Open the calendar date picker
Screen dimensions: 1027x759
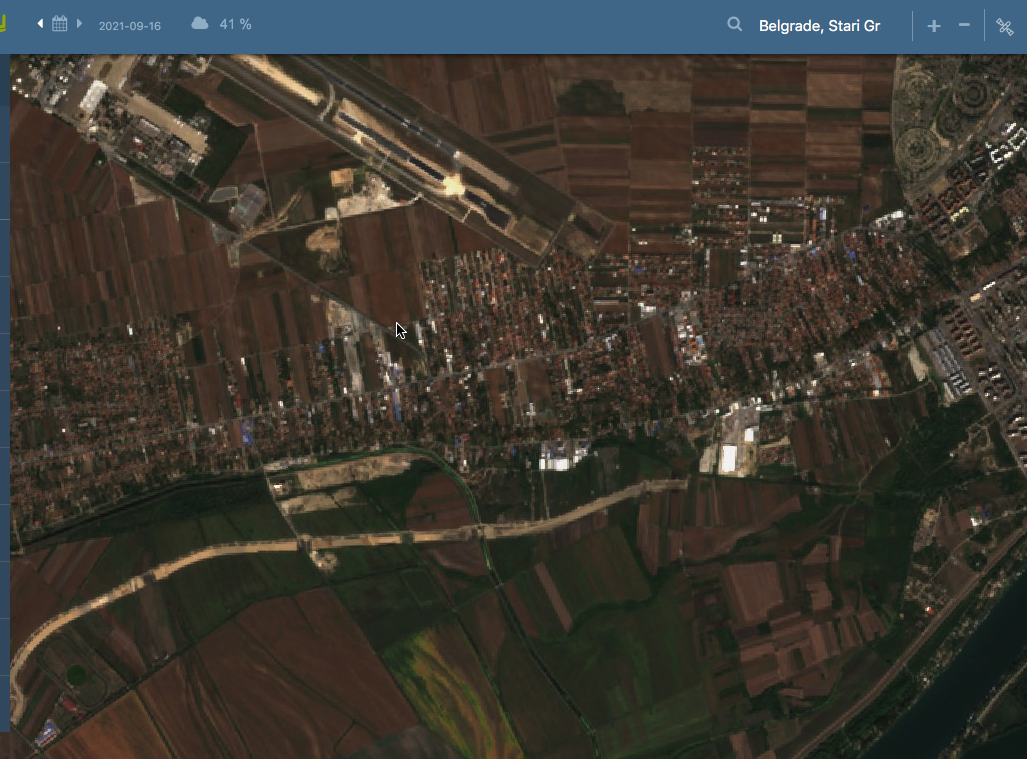click(60, 24)
